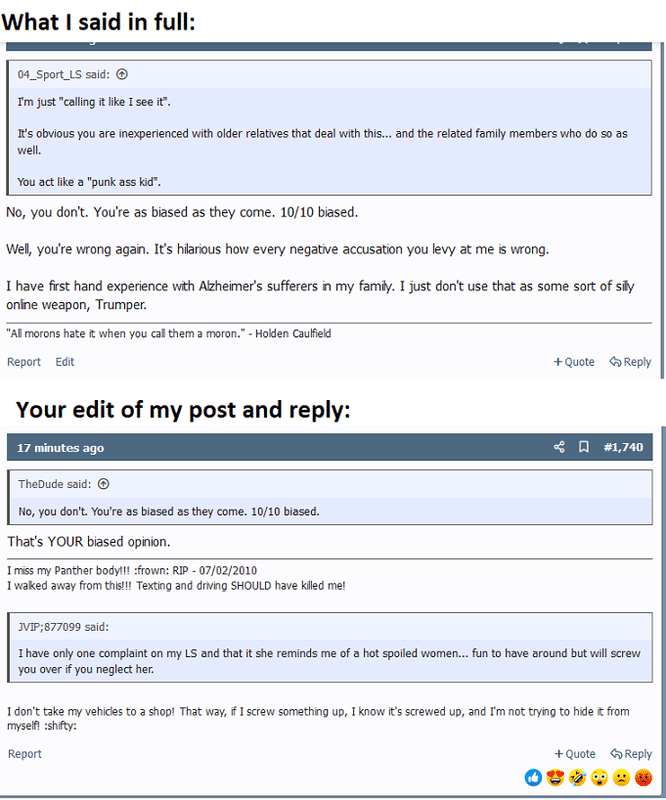The width and height of the screenshot is (666, 800).
Task: Click the share icon on post #1,740
Action: 559,447
